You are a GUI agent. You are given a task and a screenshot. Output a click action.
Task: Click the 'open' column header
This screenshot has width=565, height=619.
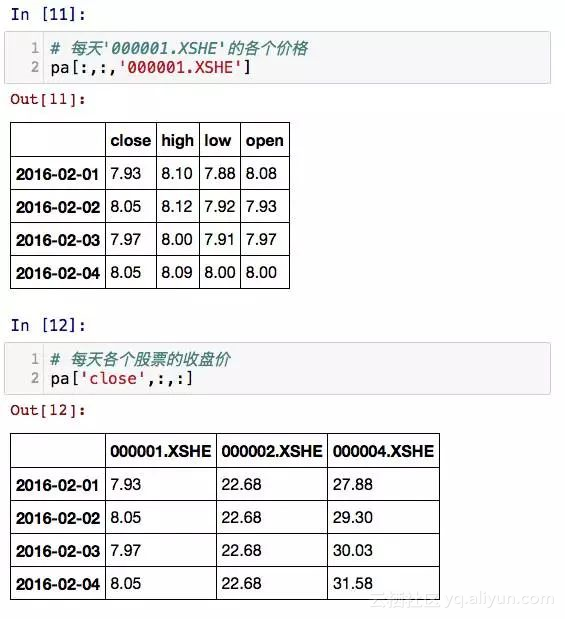265,140
